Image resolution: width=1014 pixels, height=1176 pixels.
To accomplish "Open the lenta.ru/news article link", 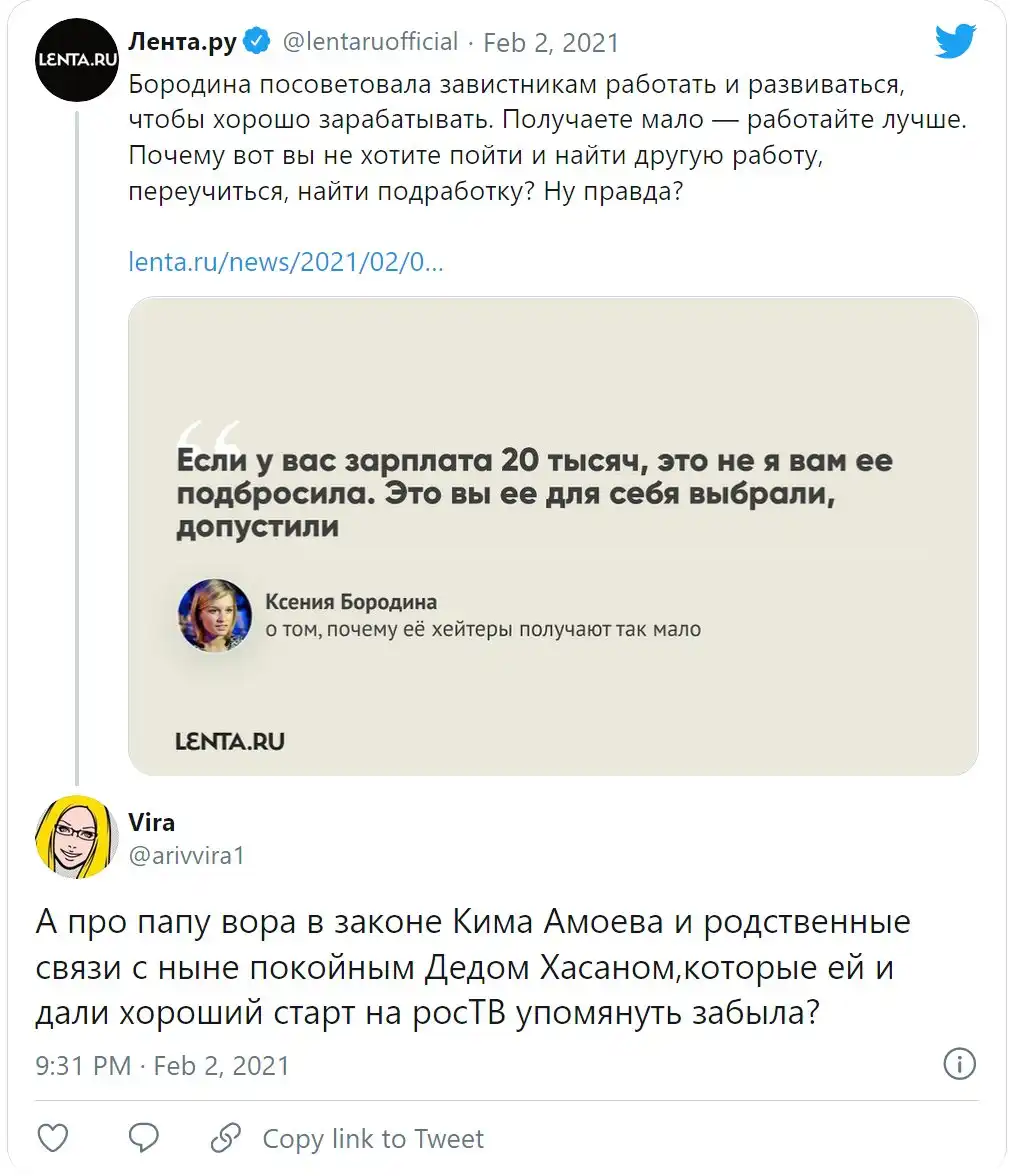I will tap(286, 262).
